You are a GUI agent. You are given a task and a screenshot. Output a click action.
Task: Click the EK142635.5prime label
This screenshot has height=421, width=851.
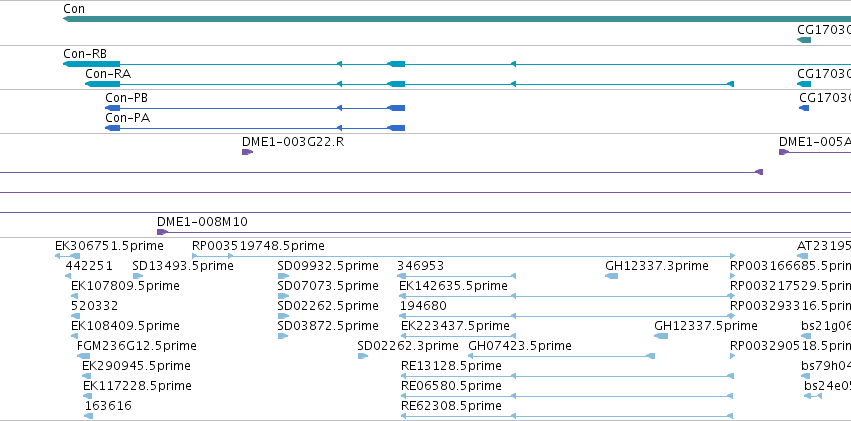pyautogui.click(x=454, y=286)
